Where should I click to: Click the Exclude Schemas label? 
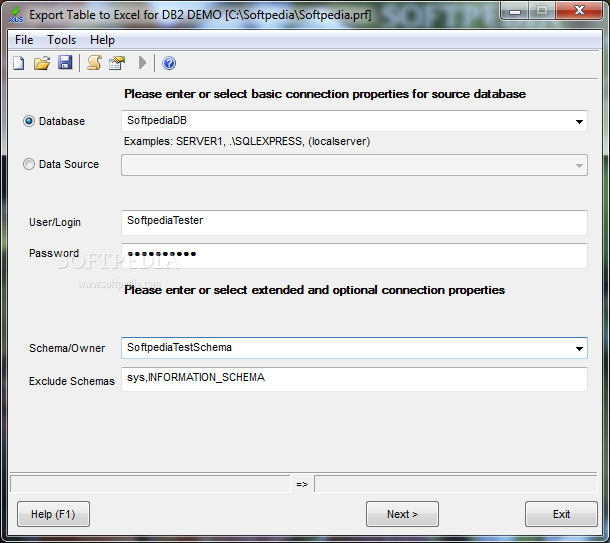[x=72, y=381]
